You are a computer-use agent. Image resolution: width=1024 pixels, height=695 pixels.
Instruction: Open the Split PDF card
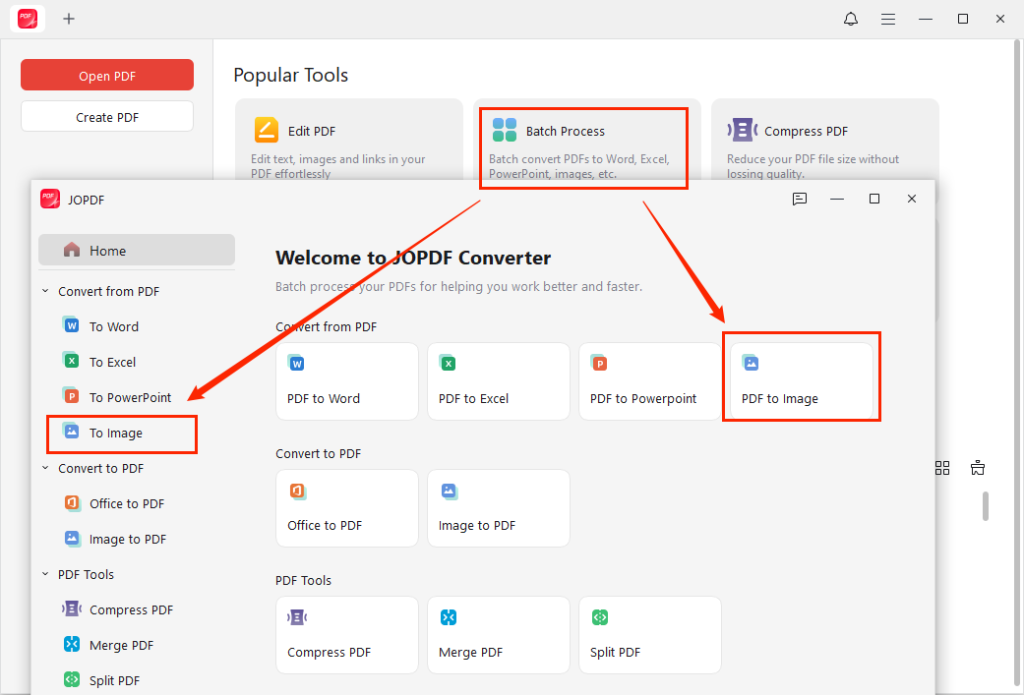pos(650,635)
